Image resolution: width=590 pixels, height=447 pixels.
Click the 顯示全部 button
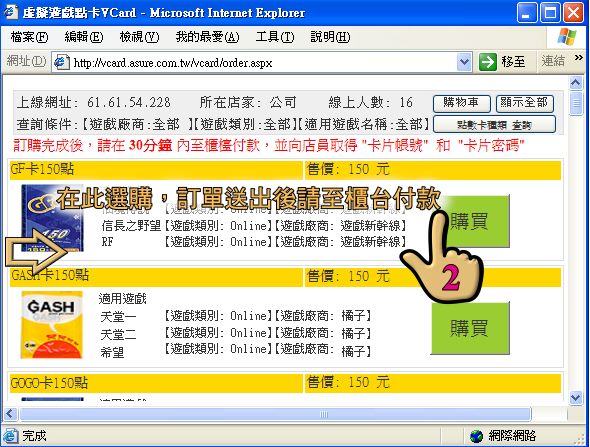525,103
